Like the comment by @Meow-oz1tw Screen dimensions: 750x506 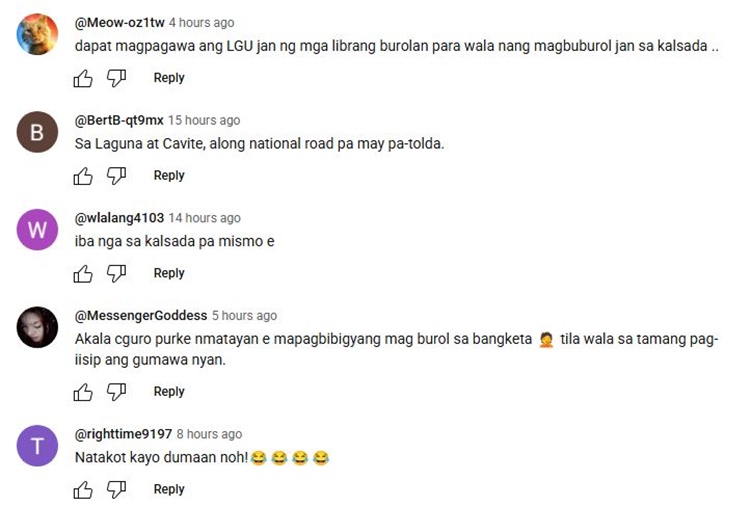83,78
